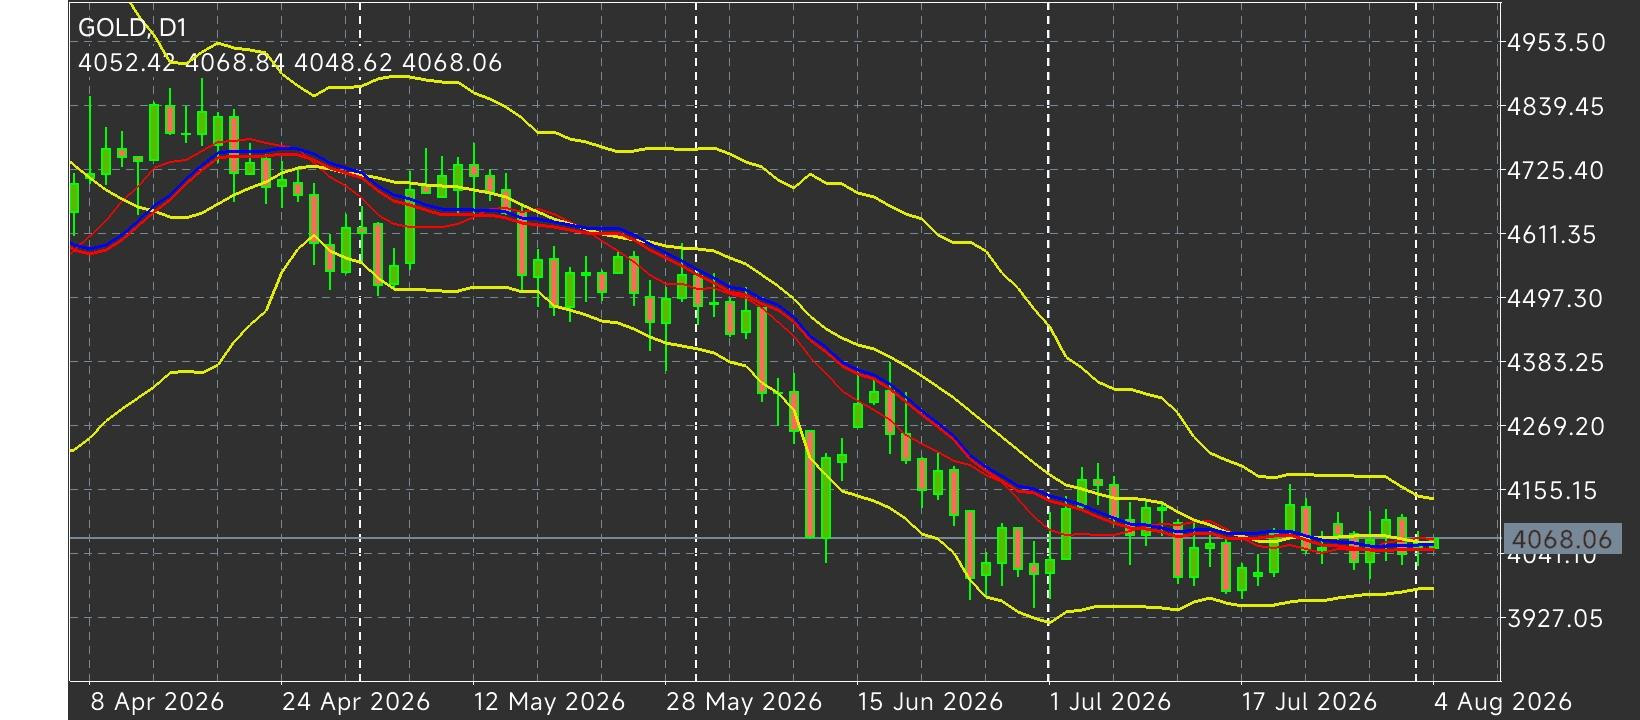Click the 4383.25 price axis label
Screen dimensions: 1640x720
(1556, 363)
